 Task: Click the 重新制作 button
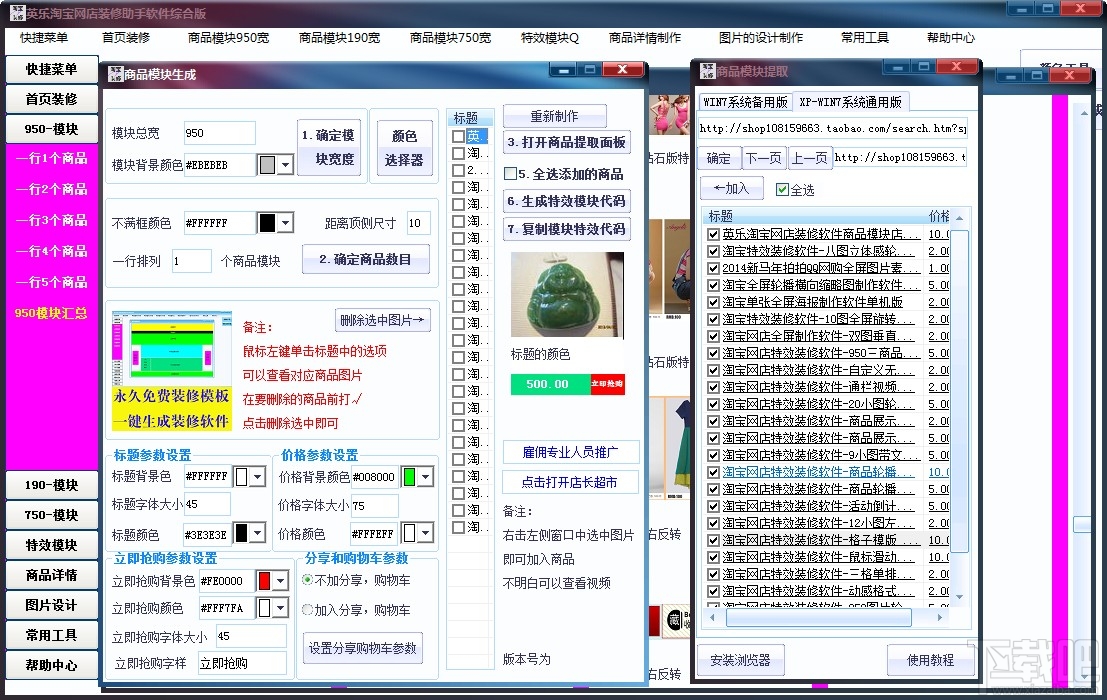coord(554,116)
